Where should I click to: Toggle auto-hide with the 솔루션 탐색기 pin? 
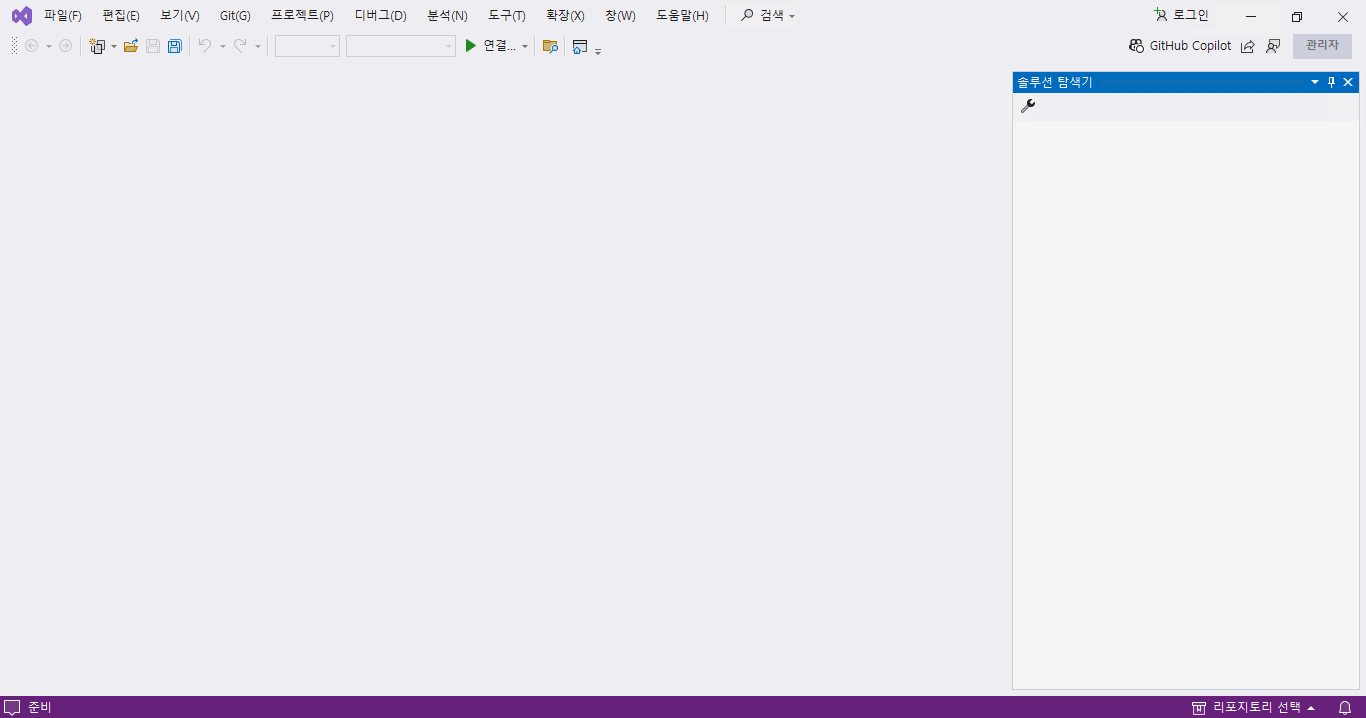click(1331, 82)
